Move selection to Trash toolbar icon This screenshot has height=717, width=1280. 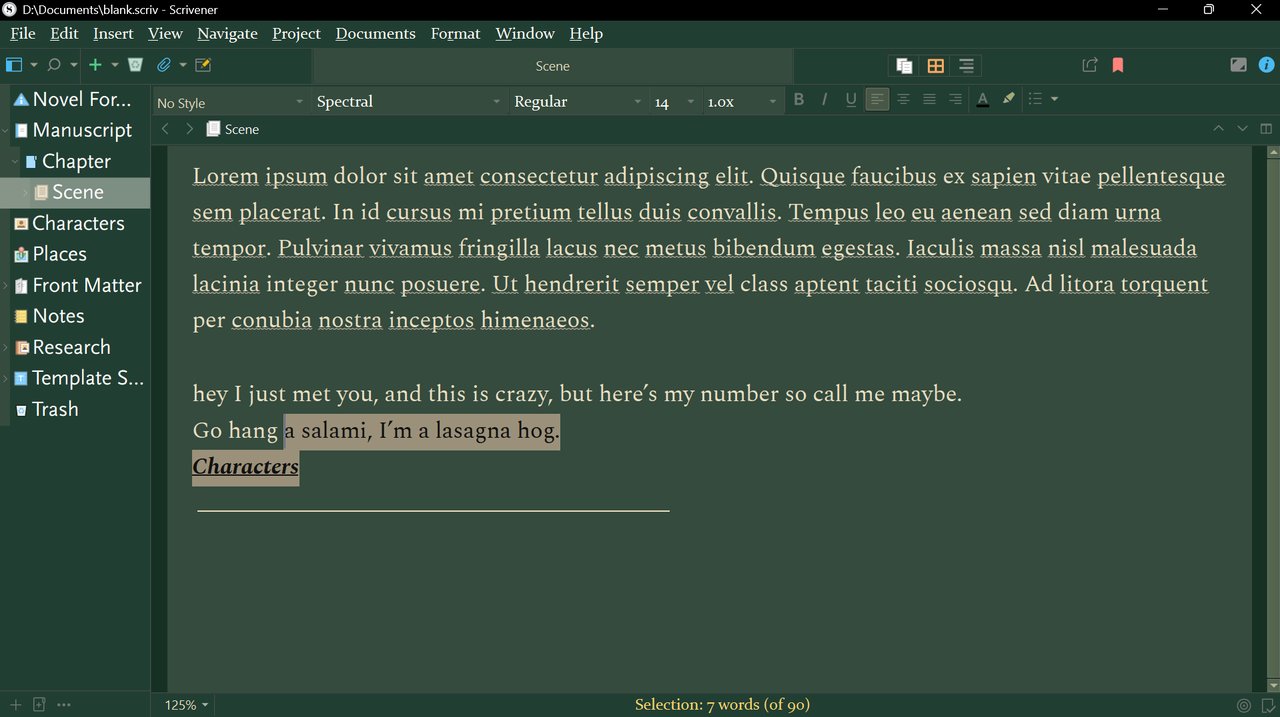[136, 65]
